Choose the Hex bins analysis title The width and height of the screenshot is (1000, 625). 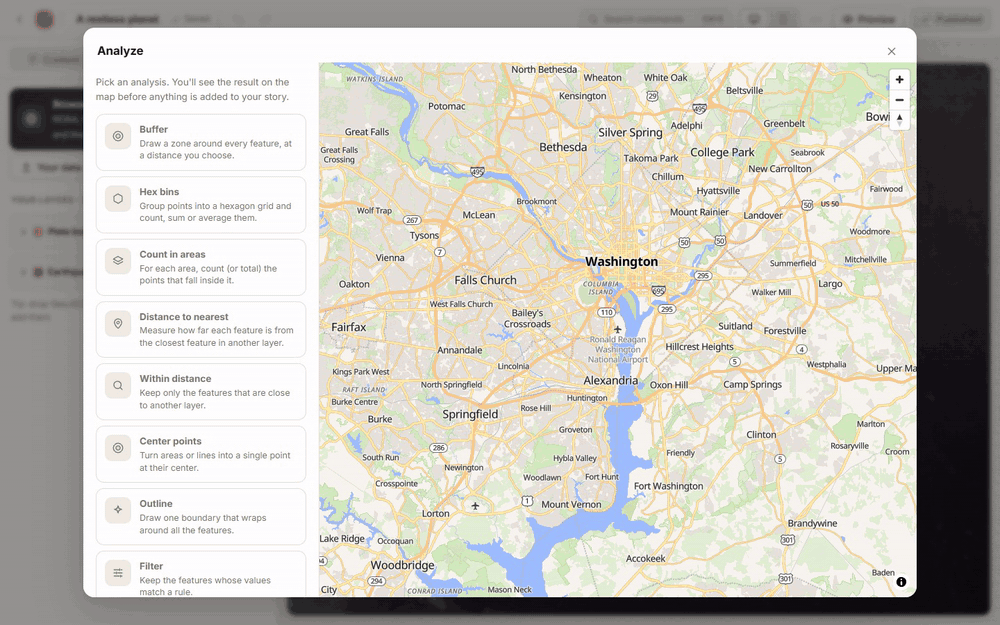tap(159, 191)
